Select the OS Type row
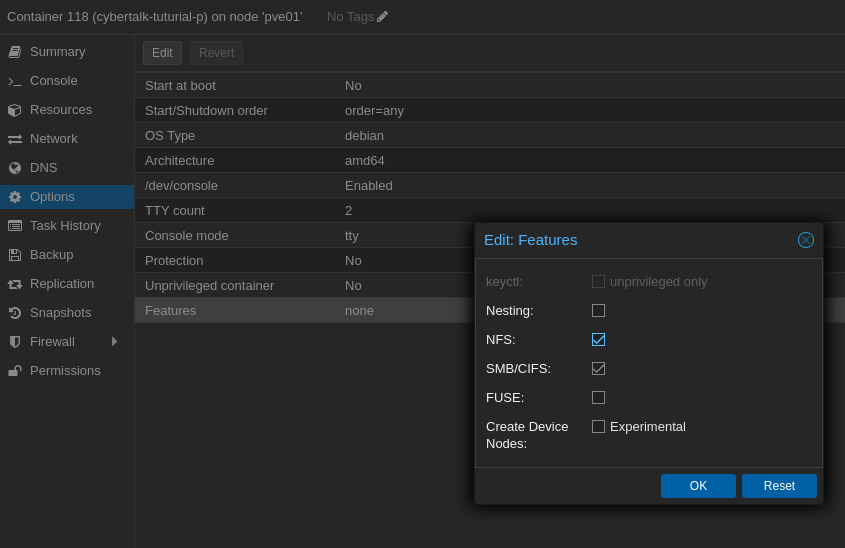 490,135
